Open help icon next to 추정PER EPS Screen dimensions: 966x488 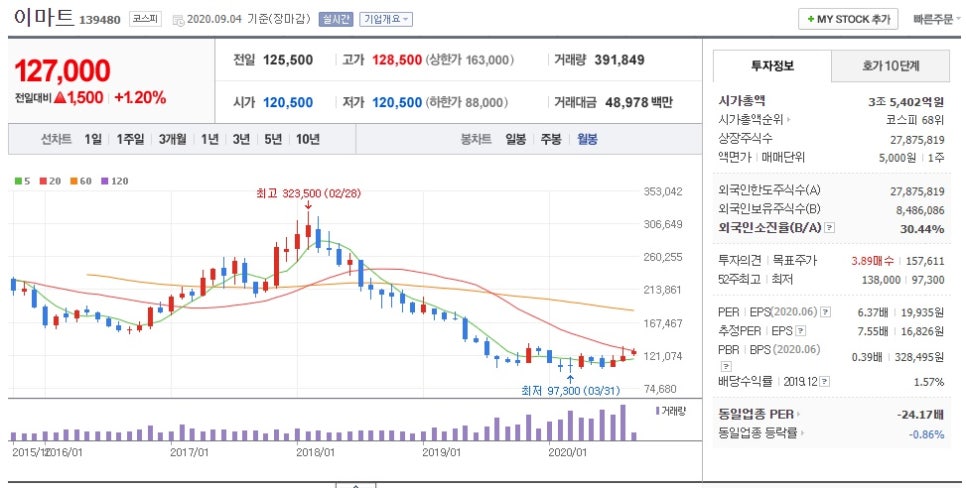[x=800, y=331]
